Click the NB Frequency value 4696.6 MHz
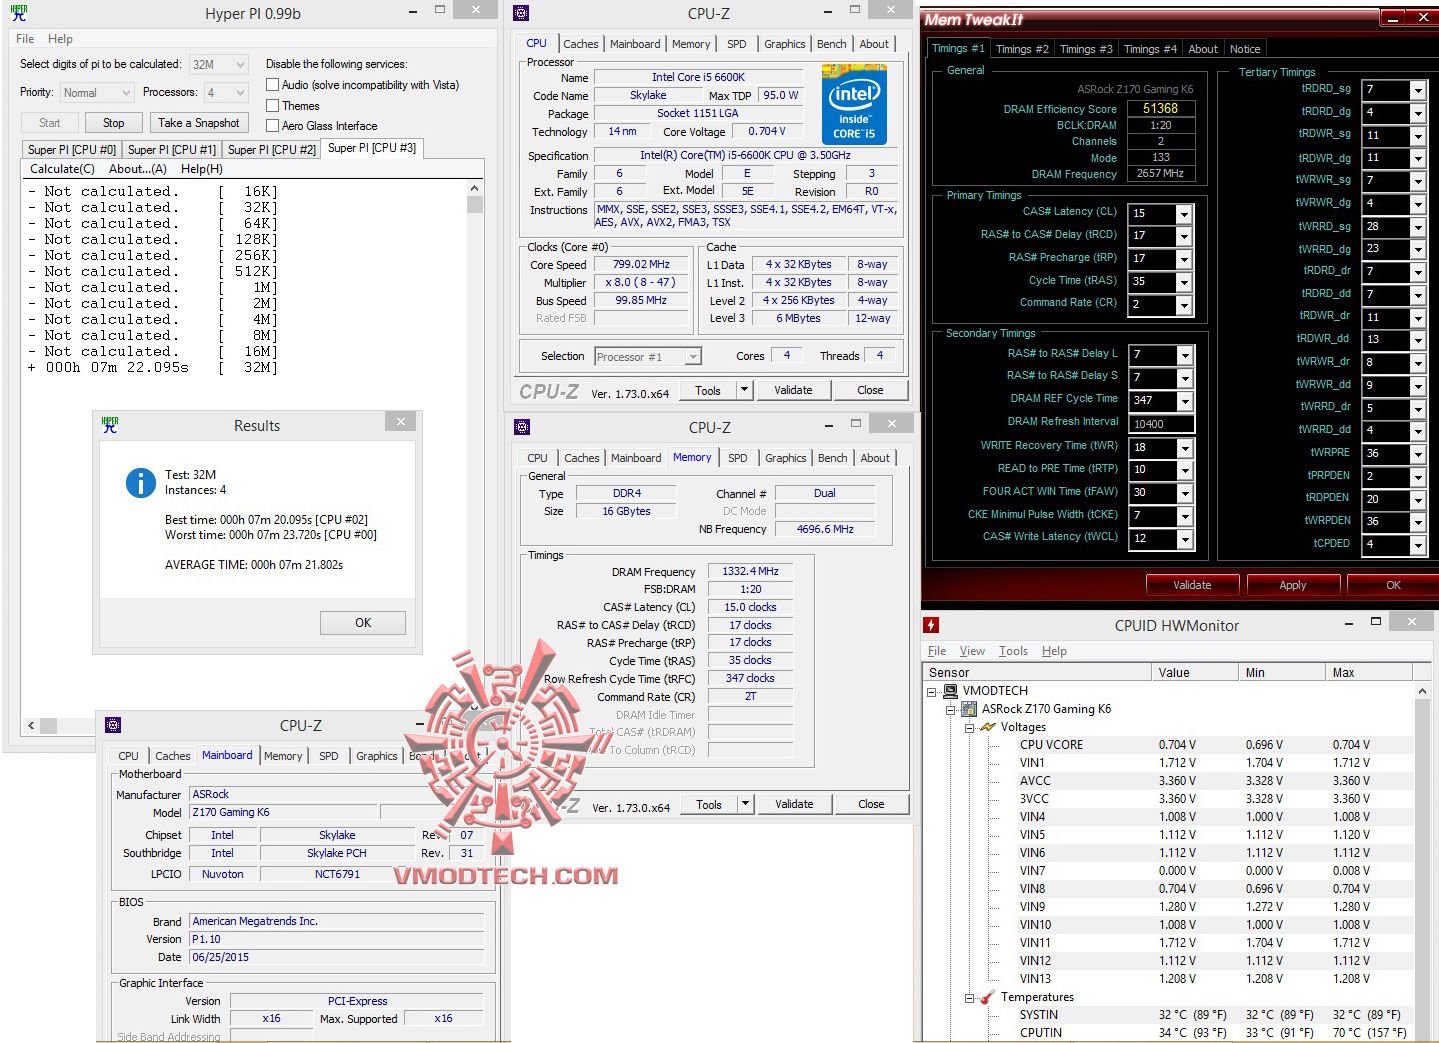This screenshot has width=1439, height=1043. click(x=825, y=529)
